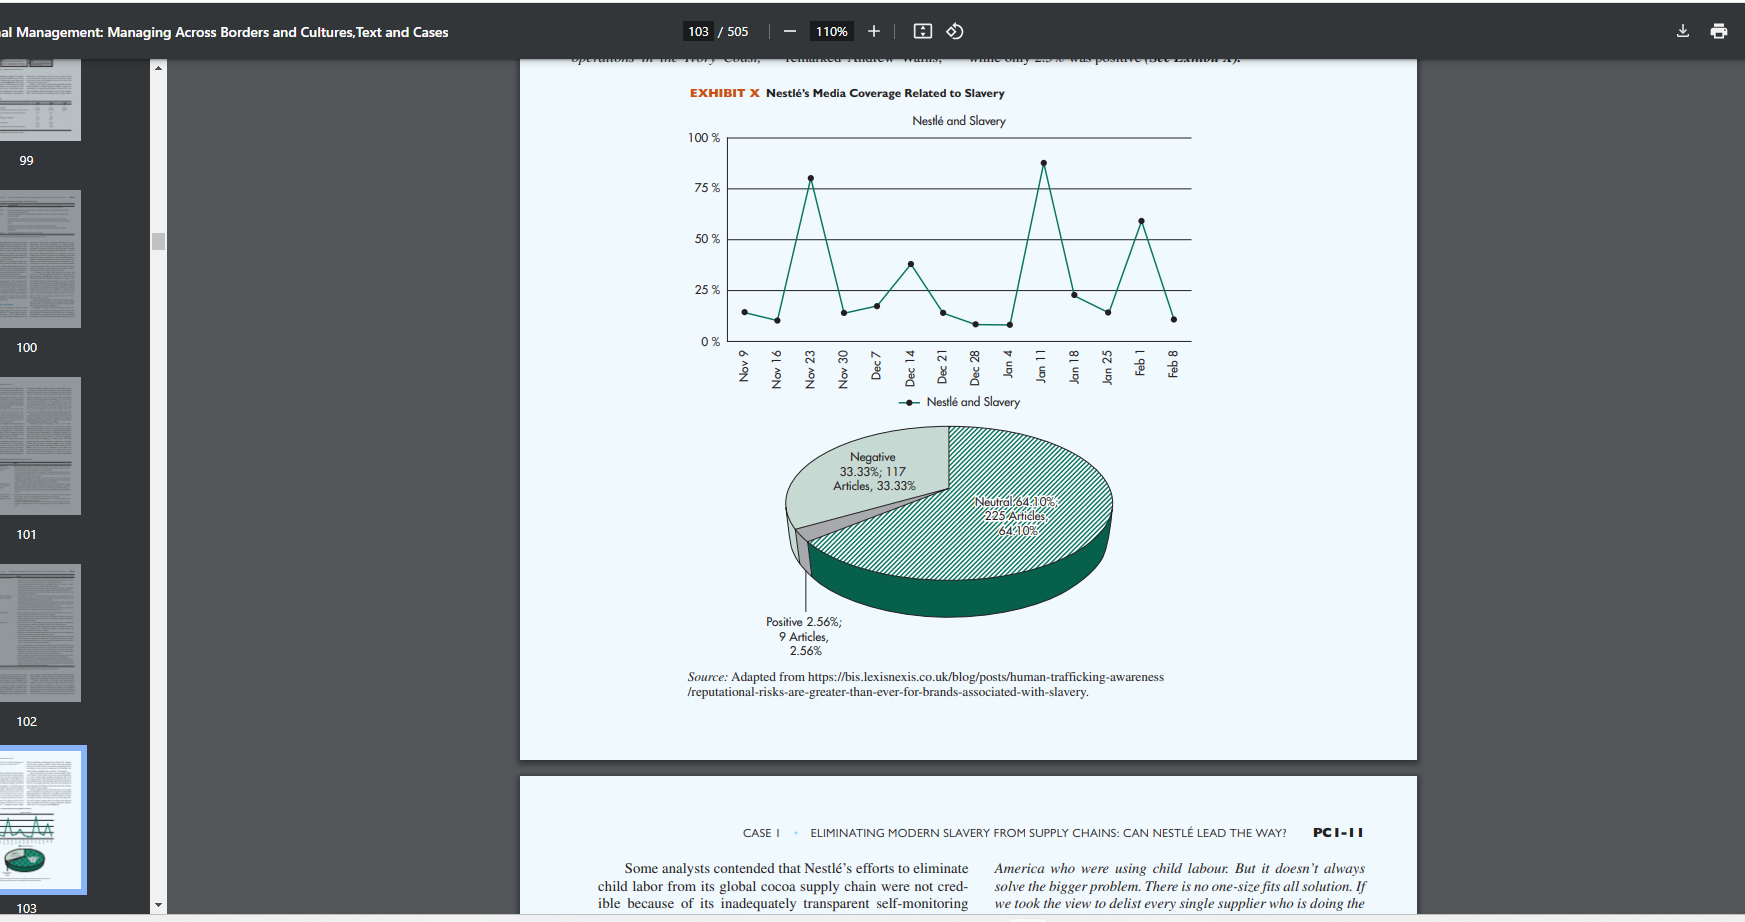Download the PDF file
The image size is (1745, 922).
(x=1683, y=31)
